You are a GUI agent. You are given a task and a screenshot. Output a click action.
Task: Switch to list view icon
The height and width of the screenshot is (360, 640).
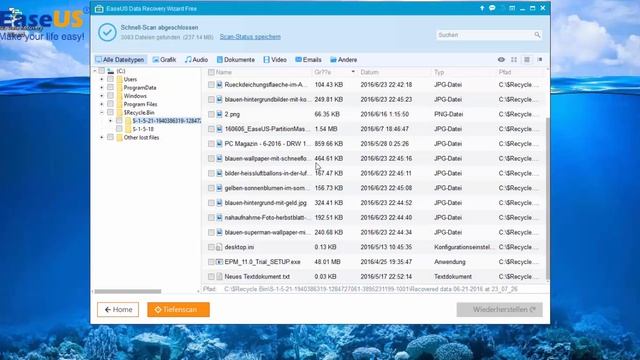click(540, 60)
